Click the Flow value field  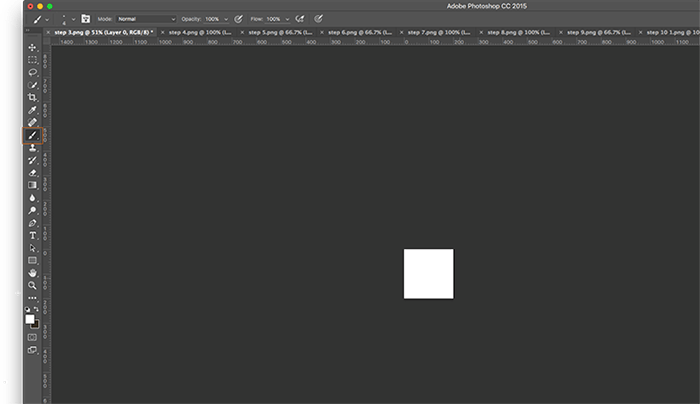[x=274, y=19]
